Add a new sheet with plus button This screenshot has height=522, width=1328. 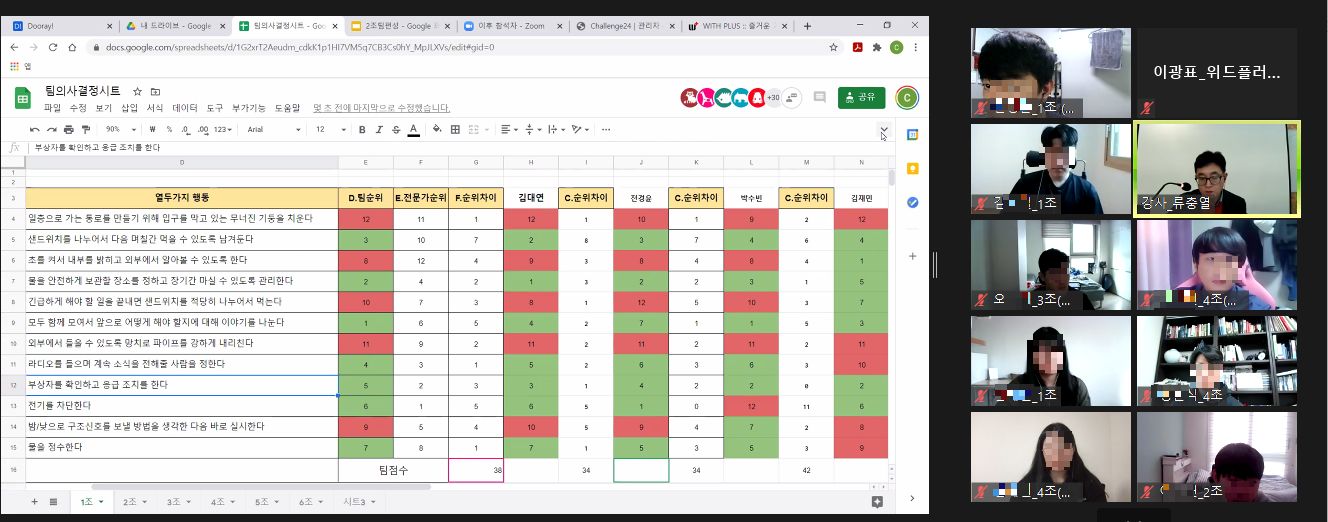35,501
